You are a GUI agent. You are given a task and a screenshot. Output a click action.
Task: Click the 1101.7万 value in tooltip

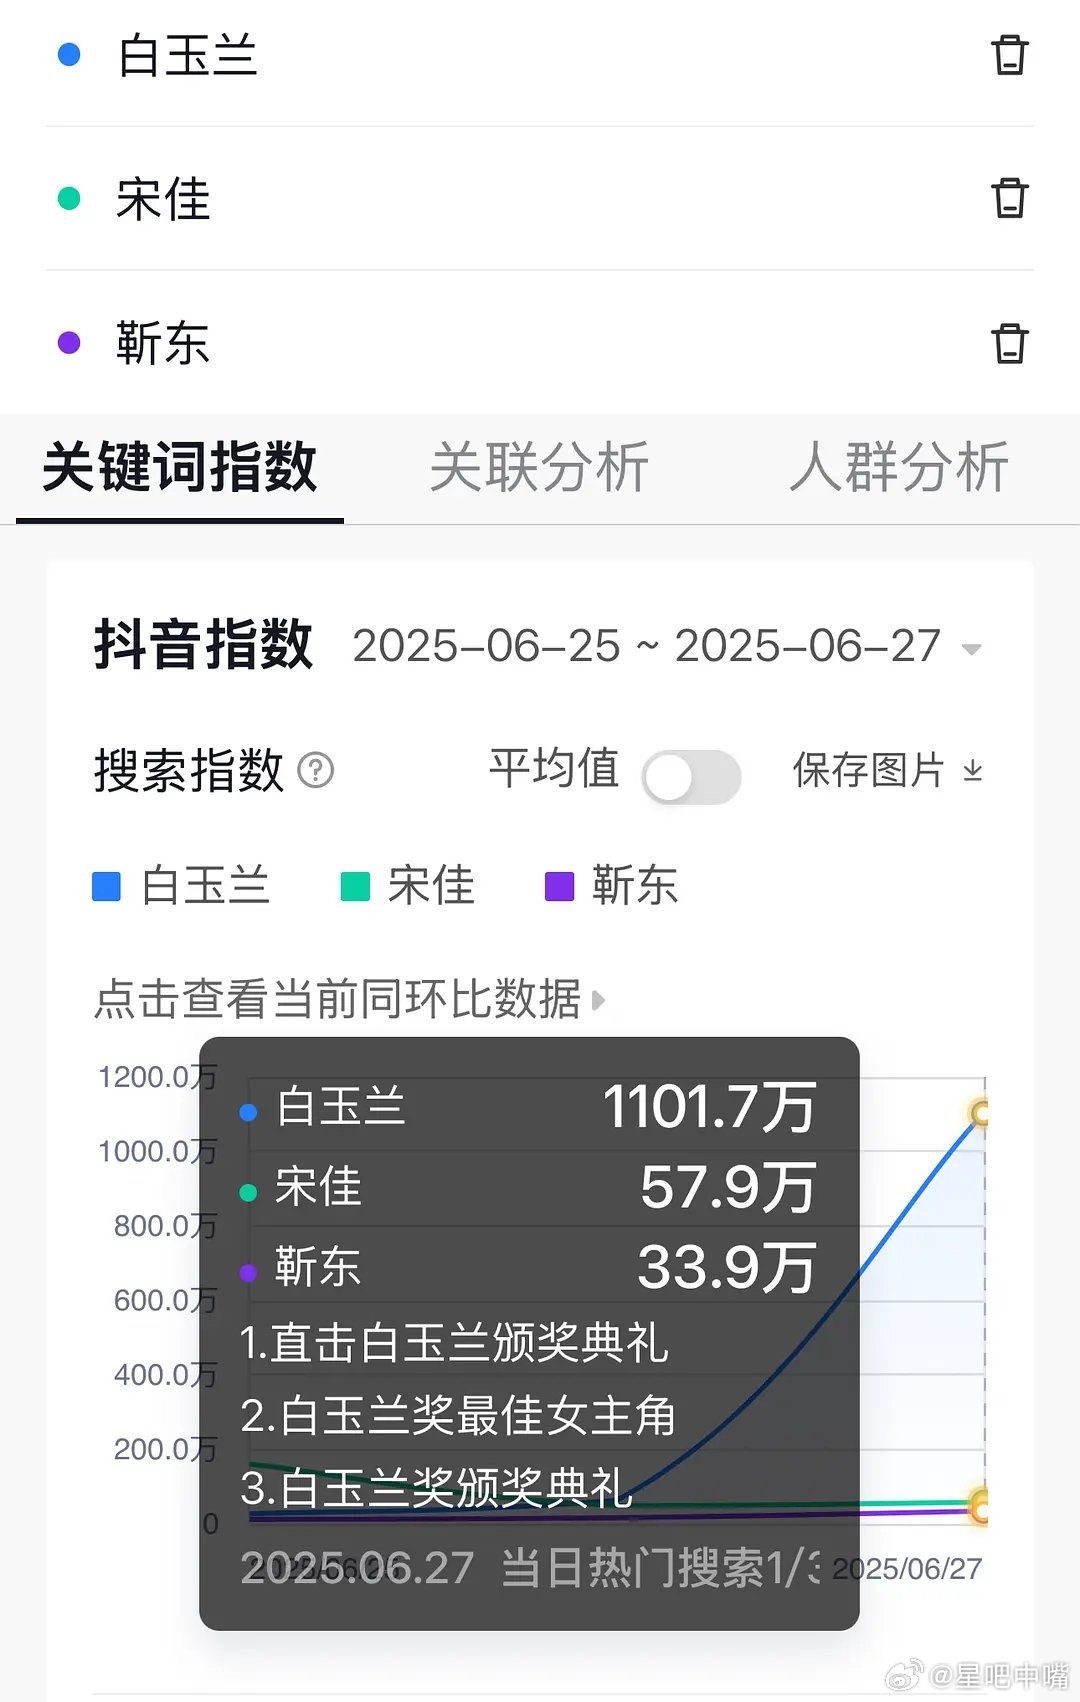point(710,1107)
